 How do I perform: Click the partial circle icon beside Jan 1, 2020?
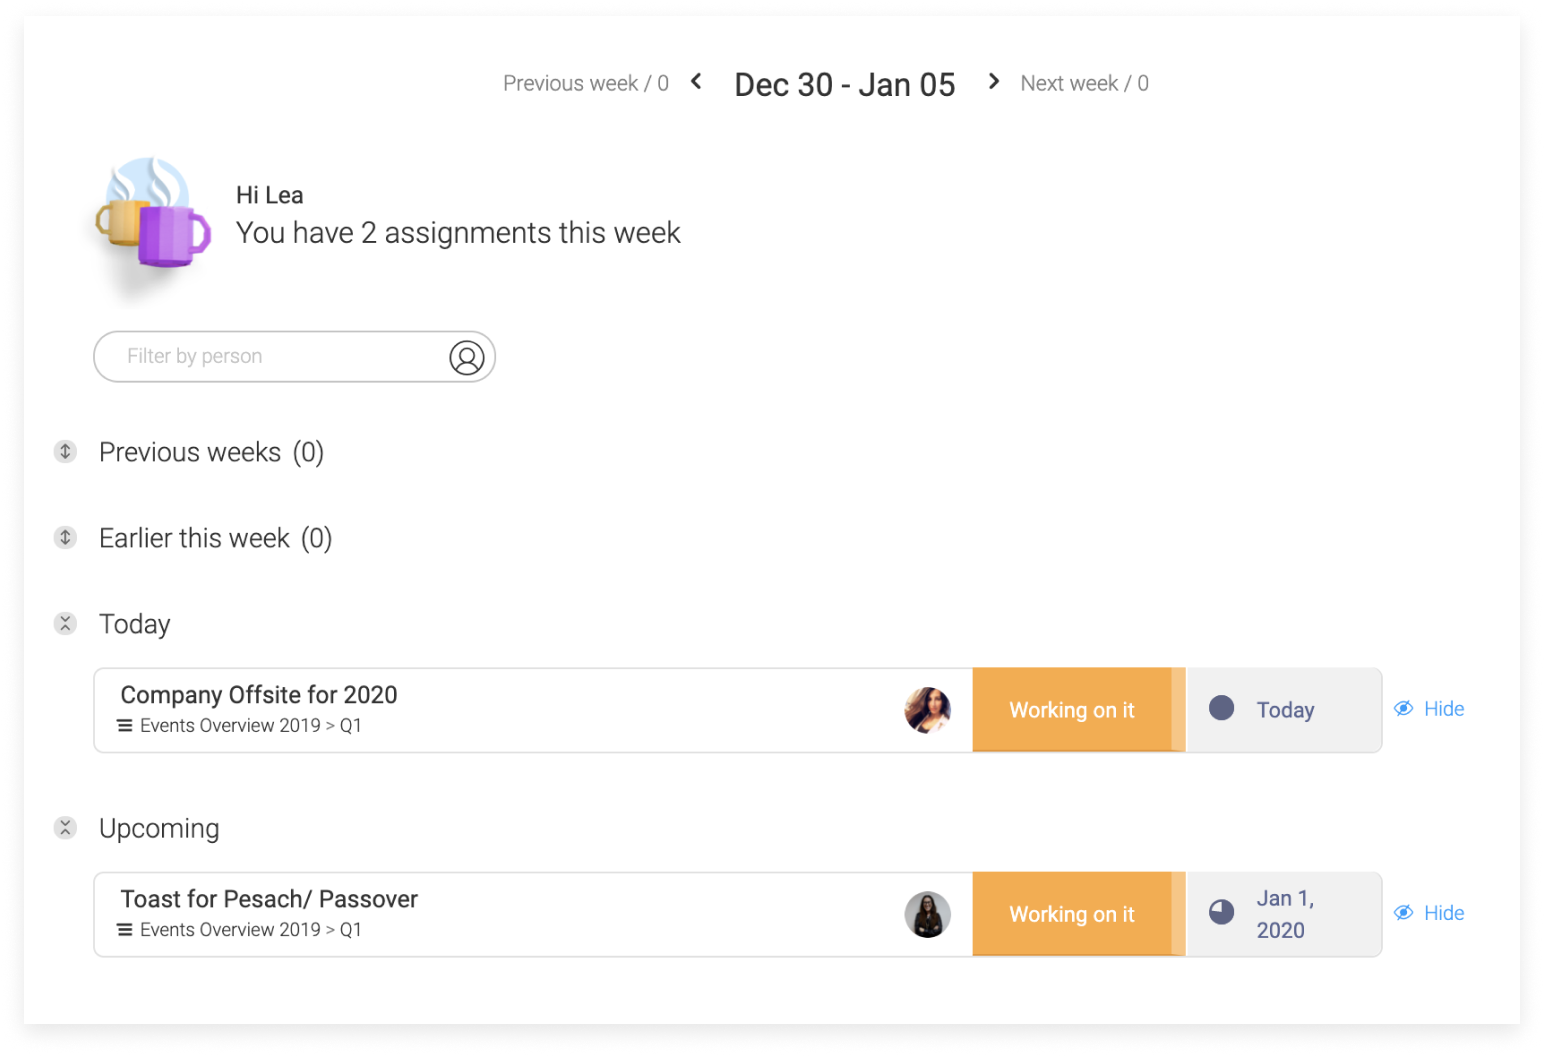[1221, 912]
